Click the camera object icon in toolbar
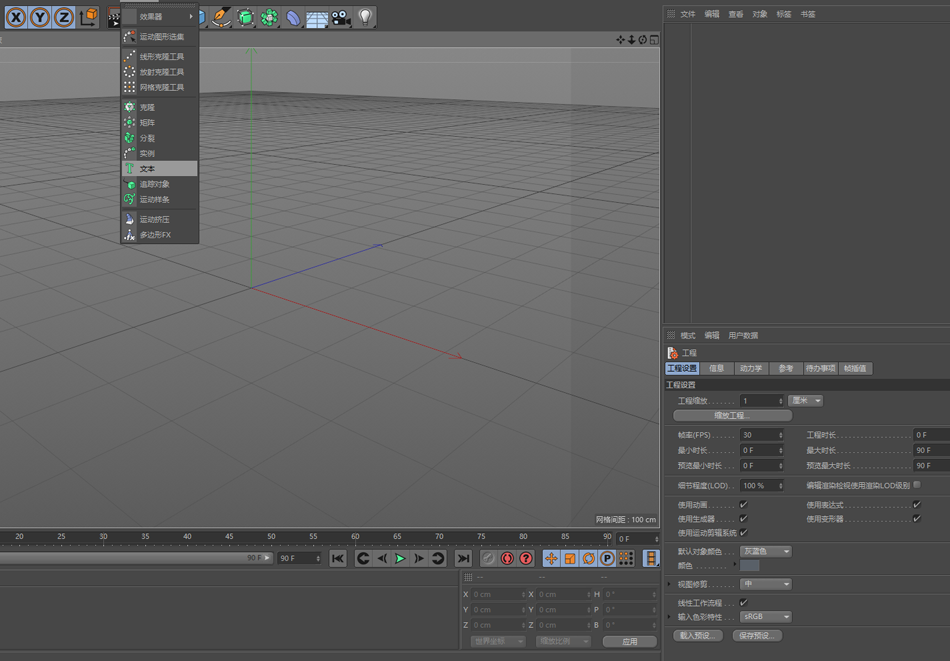This screenshot has width=950, height=661. point(341,18)
